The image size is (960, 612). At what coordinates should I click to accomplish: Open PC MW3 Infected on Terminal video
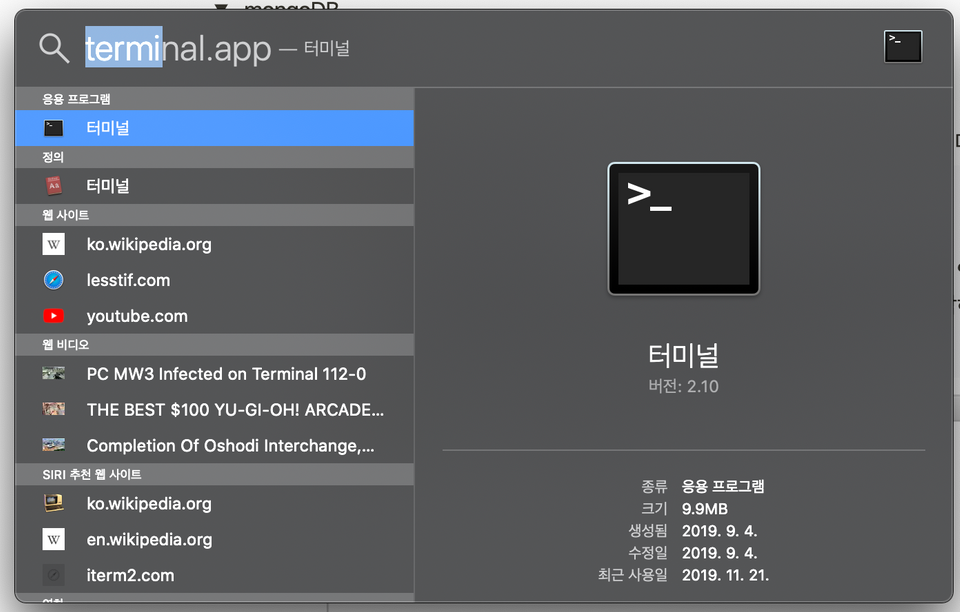click(214, 373)
